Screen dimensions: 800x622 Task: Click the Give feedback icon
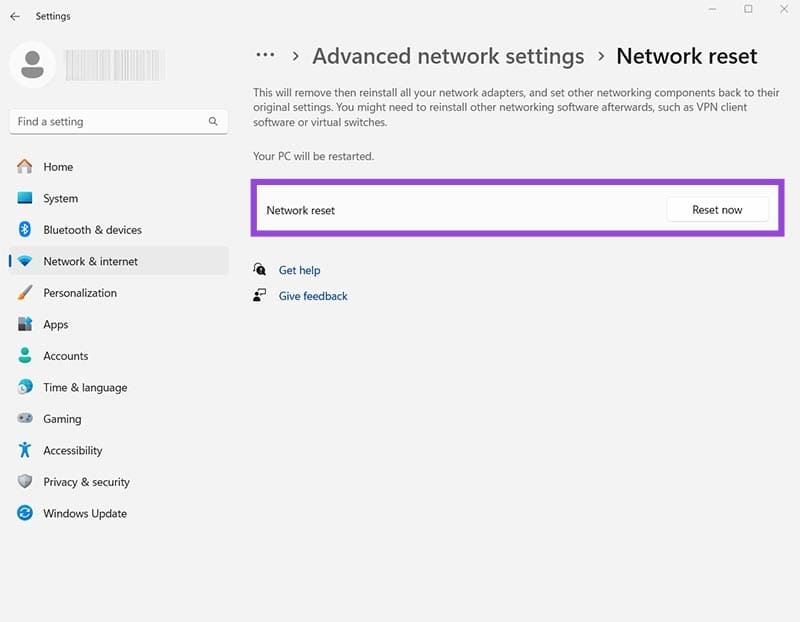[260, 295]
